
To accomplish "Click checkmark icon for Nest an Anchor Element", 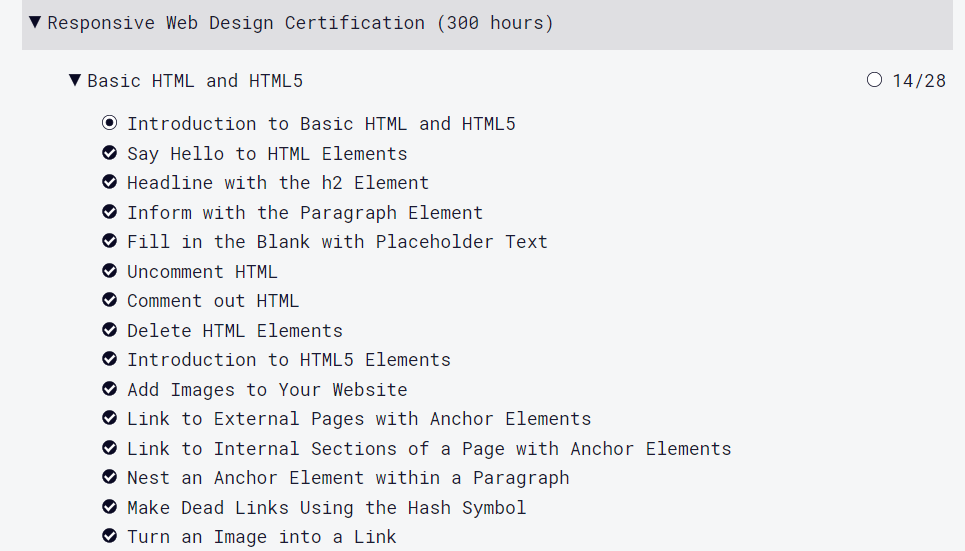I will [110, 477].
